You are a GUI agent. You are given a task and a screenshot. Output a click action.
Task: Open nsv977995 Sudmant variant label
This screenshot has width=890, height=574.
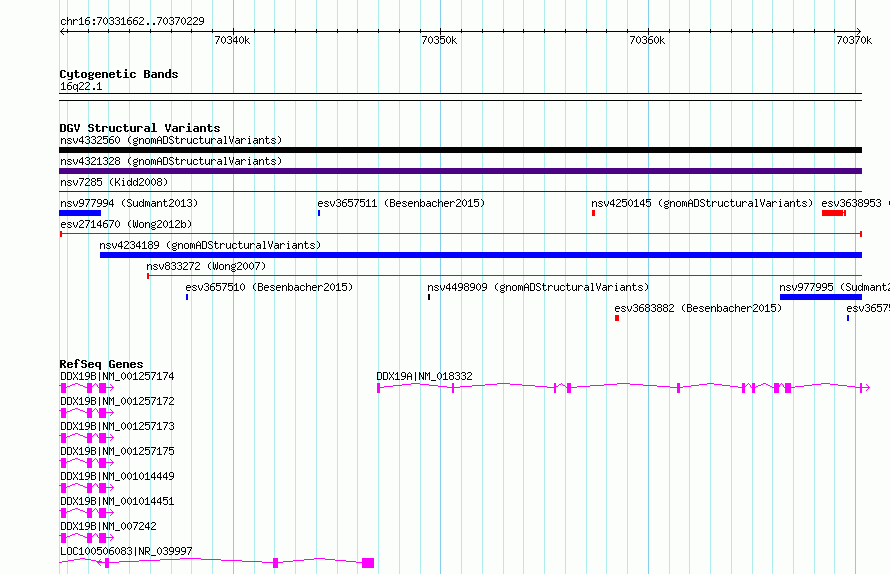point(834,287)
